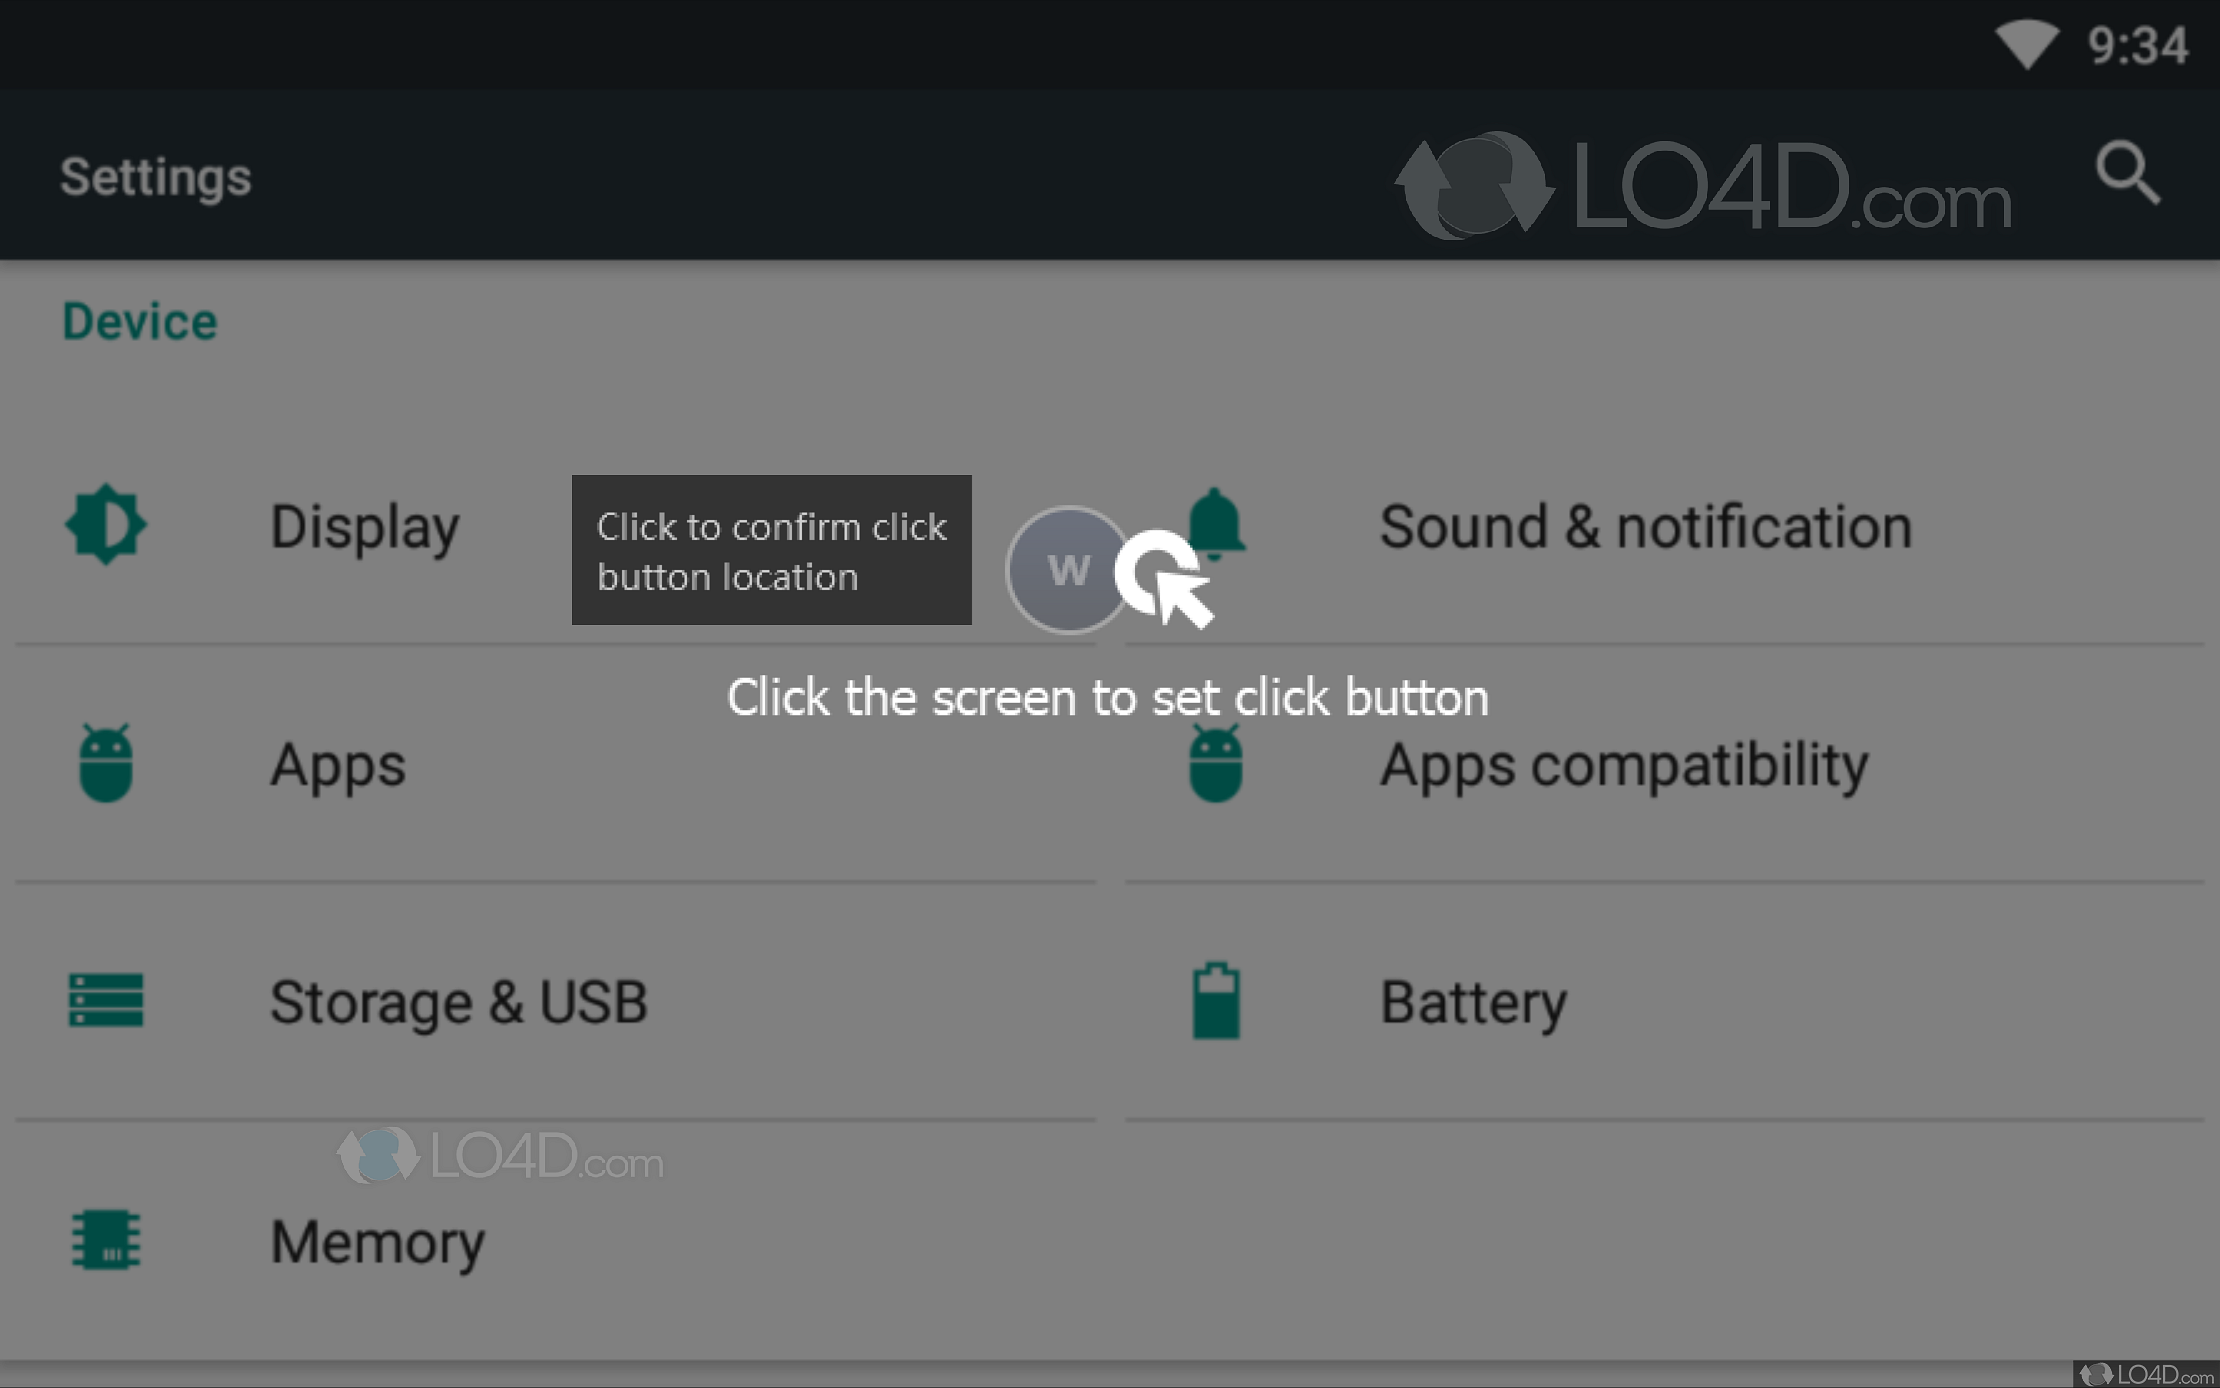Open Battery settings
This screenshot has width=2220, height=1388.
tap(1473, 1002)
